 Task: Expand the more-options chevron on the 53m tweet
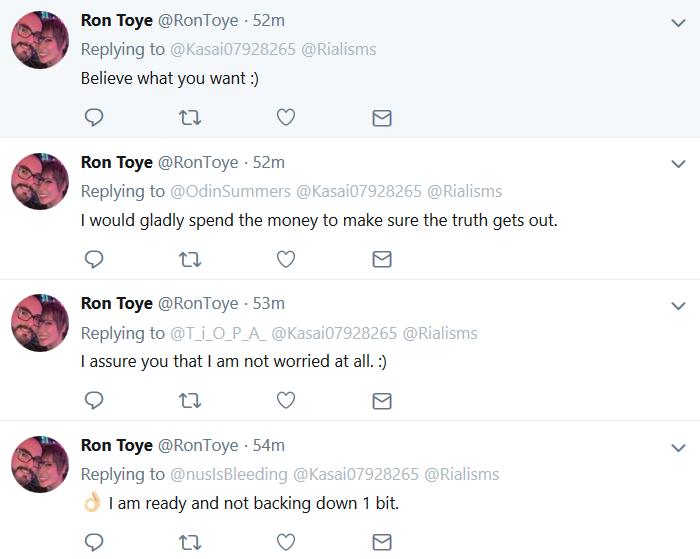tap(678, 306)
